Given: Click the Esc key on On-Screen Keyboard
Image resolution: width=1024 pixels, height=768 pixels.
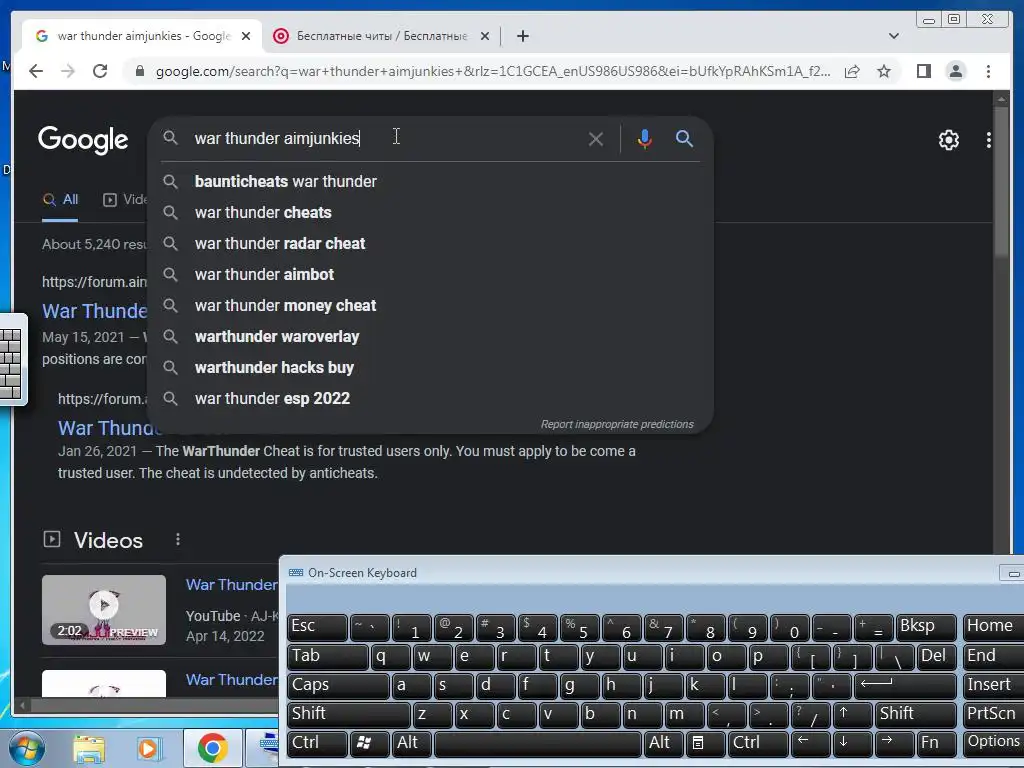Looking at the screenshot, I should (x=317, y=627).
